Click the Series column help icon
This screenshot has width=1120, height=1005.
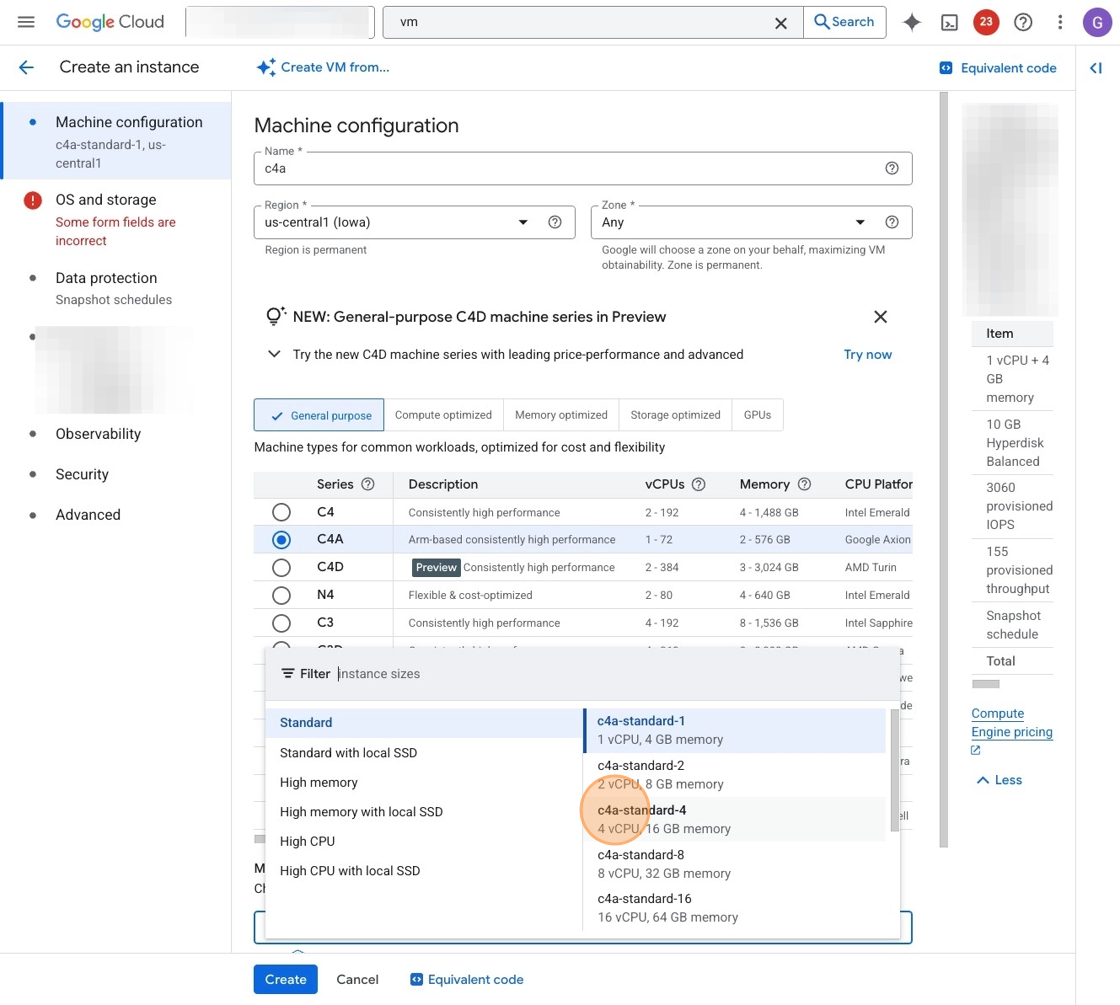coord(368,484)
